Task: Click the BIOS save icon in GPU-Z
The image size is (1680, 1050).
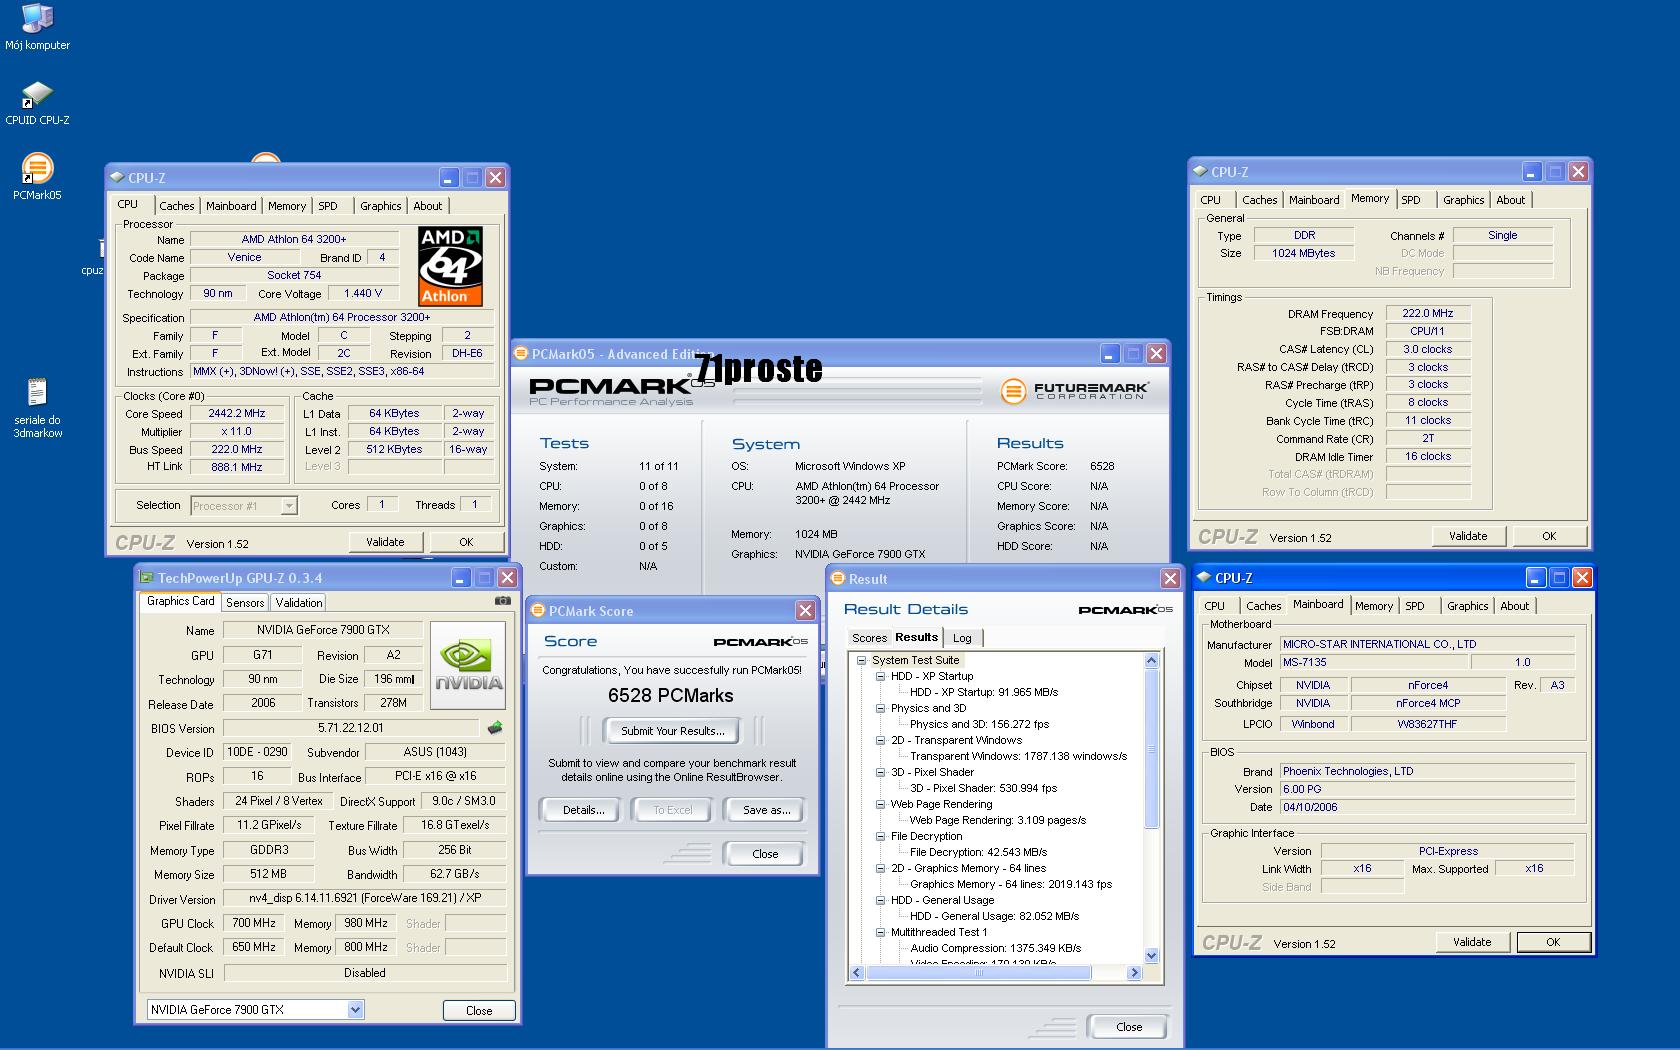Action: tap(494, 728)
